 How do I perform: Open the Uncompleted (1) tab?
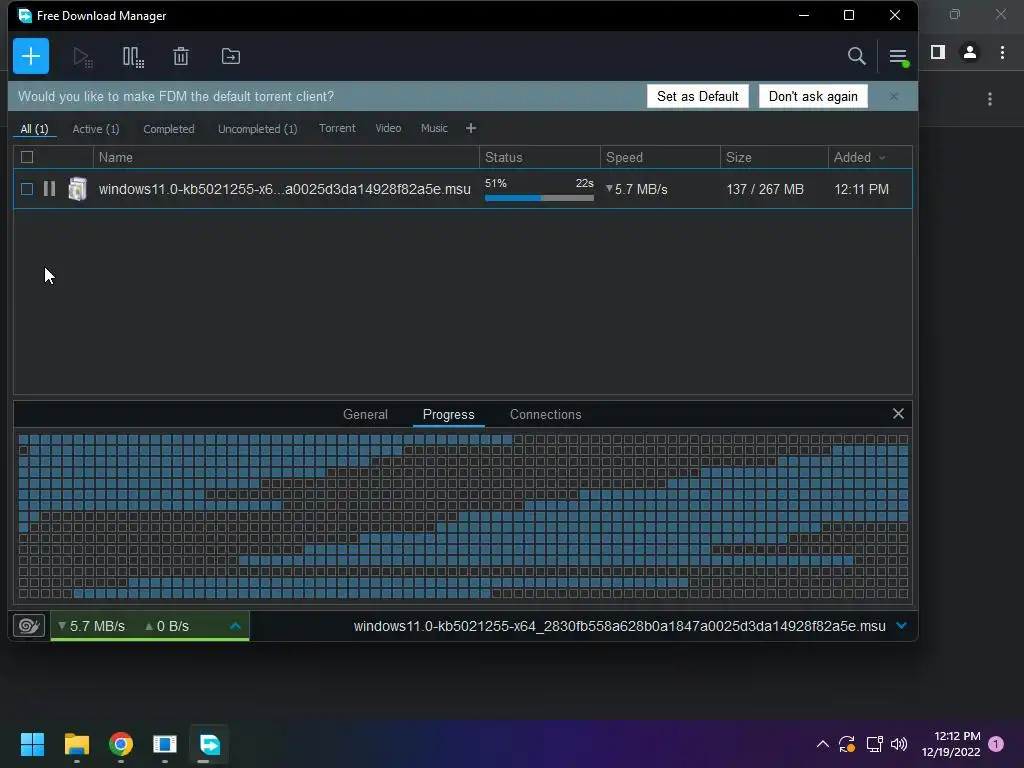tap(257, 129)
